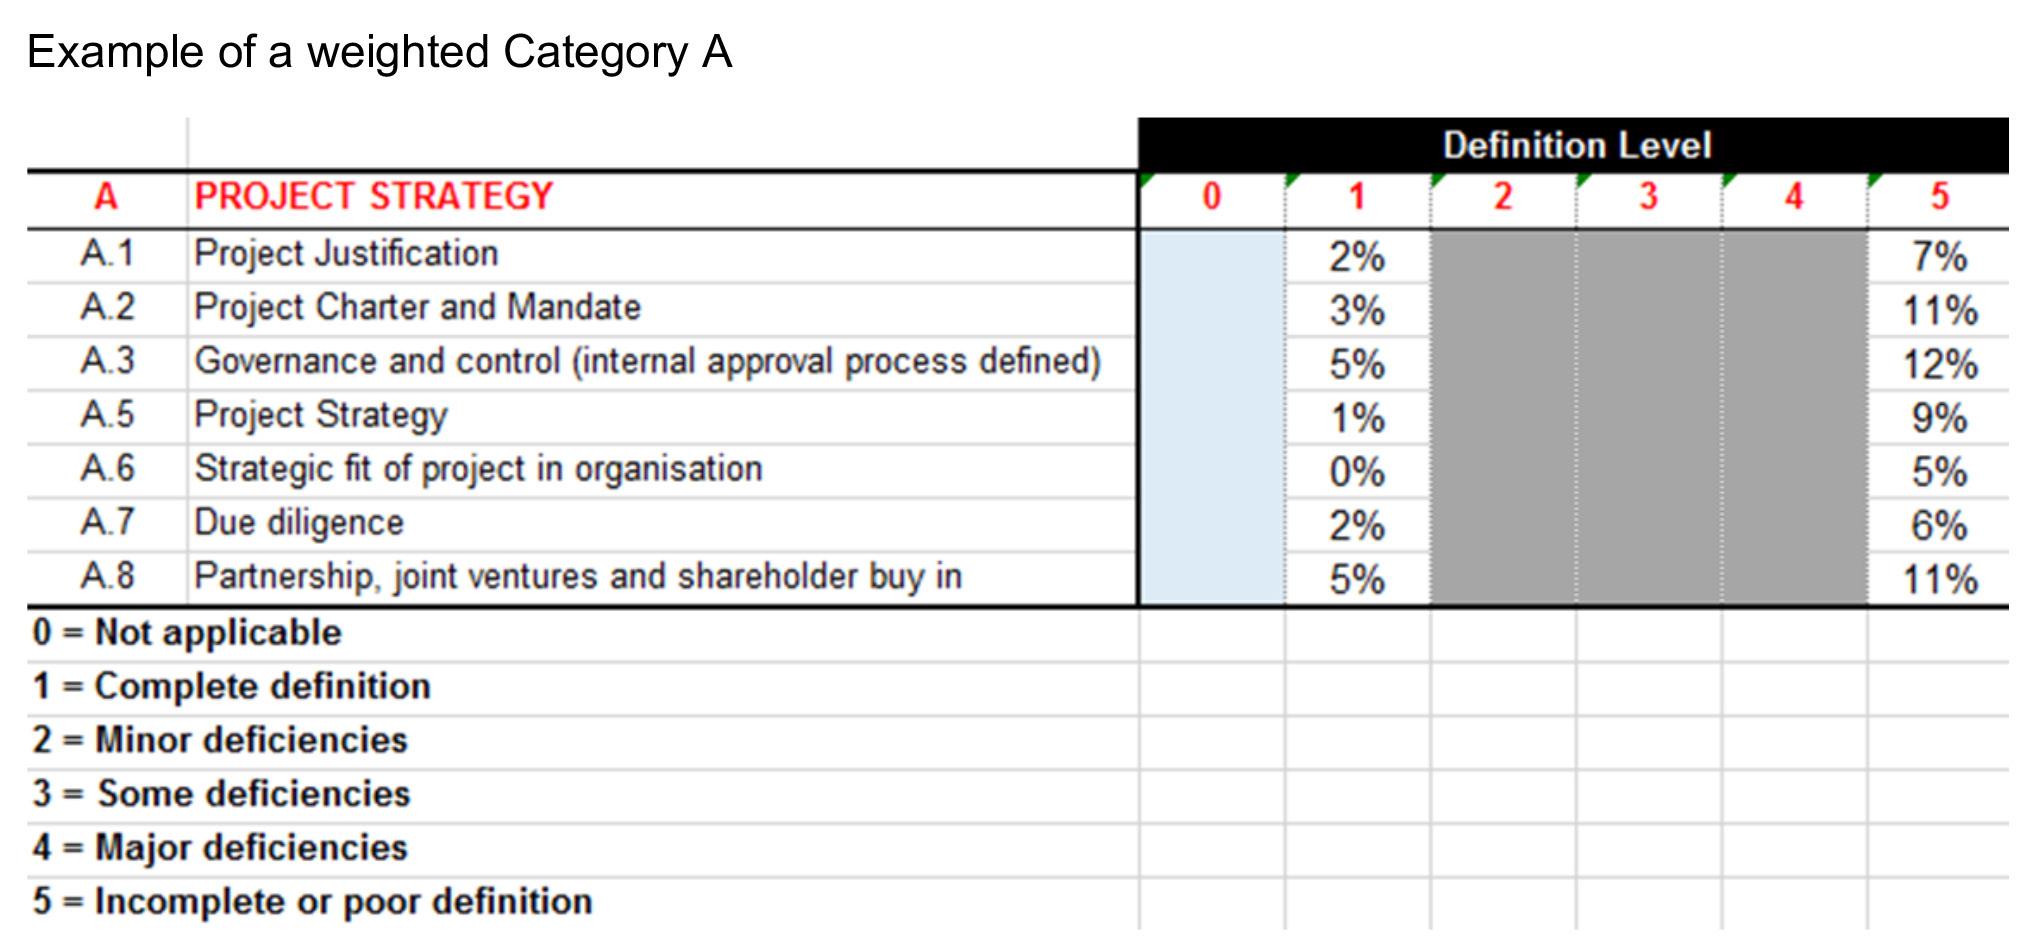Select the blue level 0 cell for Project Strategy
2030x943 pixels.
[x=1212, y=418]
